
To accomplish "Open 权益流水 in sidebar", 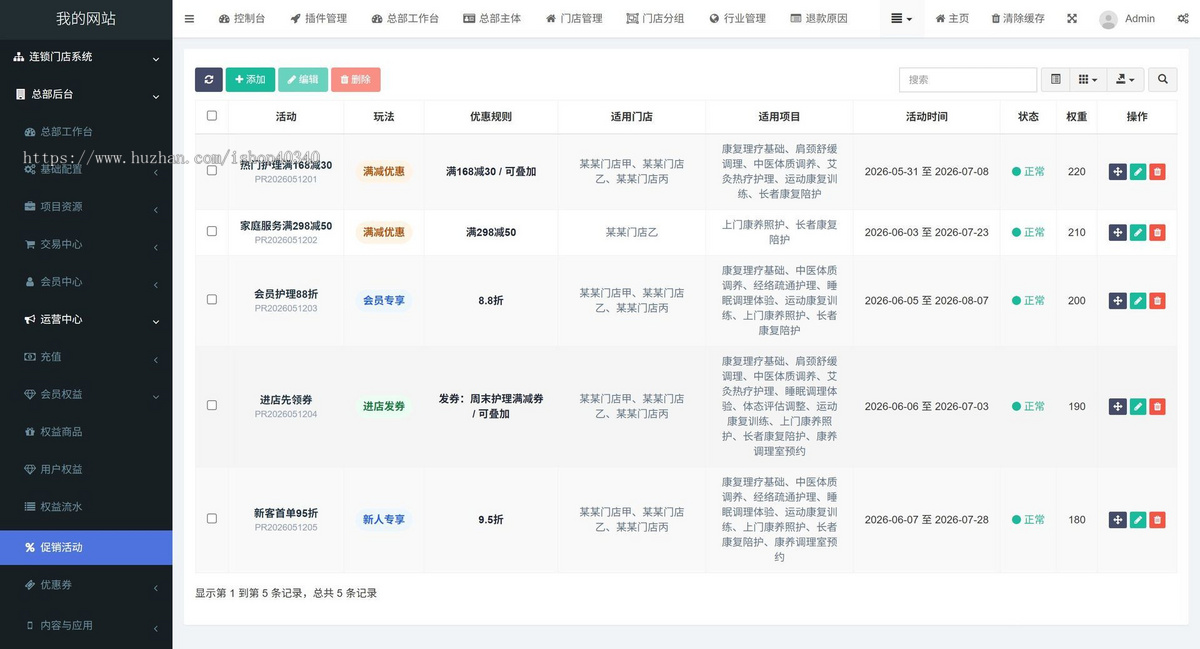I will tap(86, 507).
